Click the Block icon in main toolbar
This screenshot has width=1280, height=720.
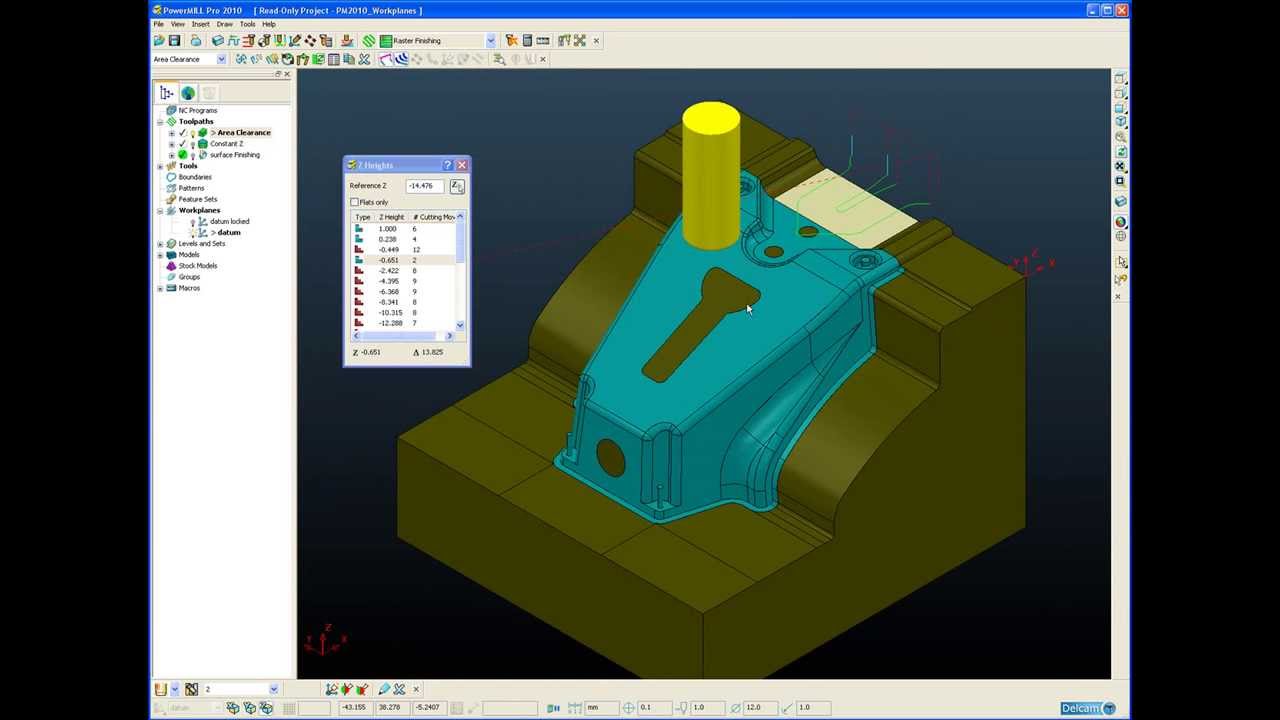[218, 41]
